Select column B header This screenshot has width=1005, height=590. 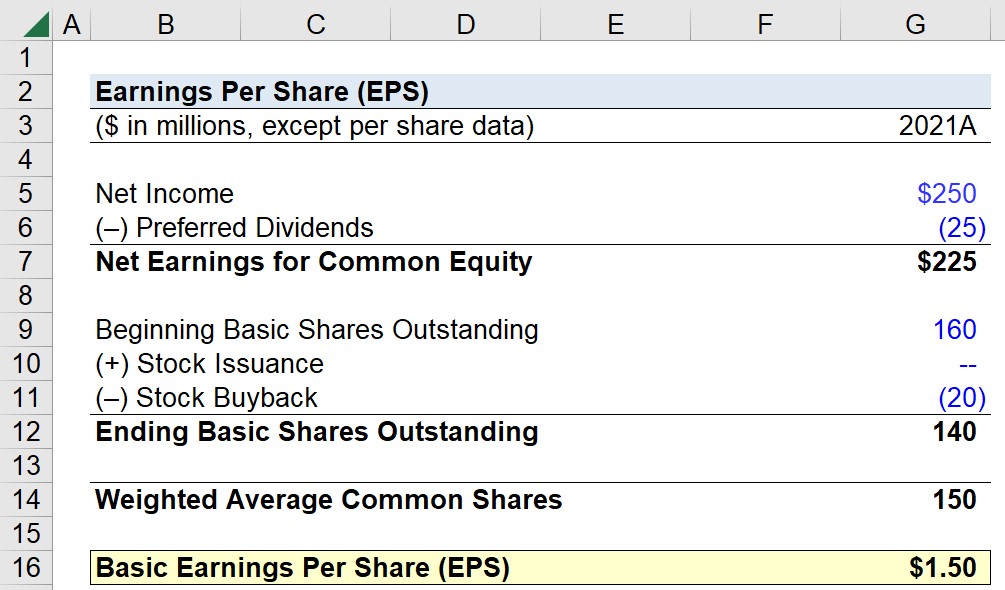(x=166, y=24)
